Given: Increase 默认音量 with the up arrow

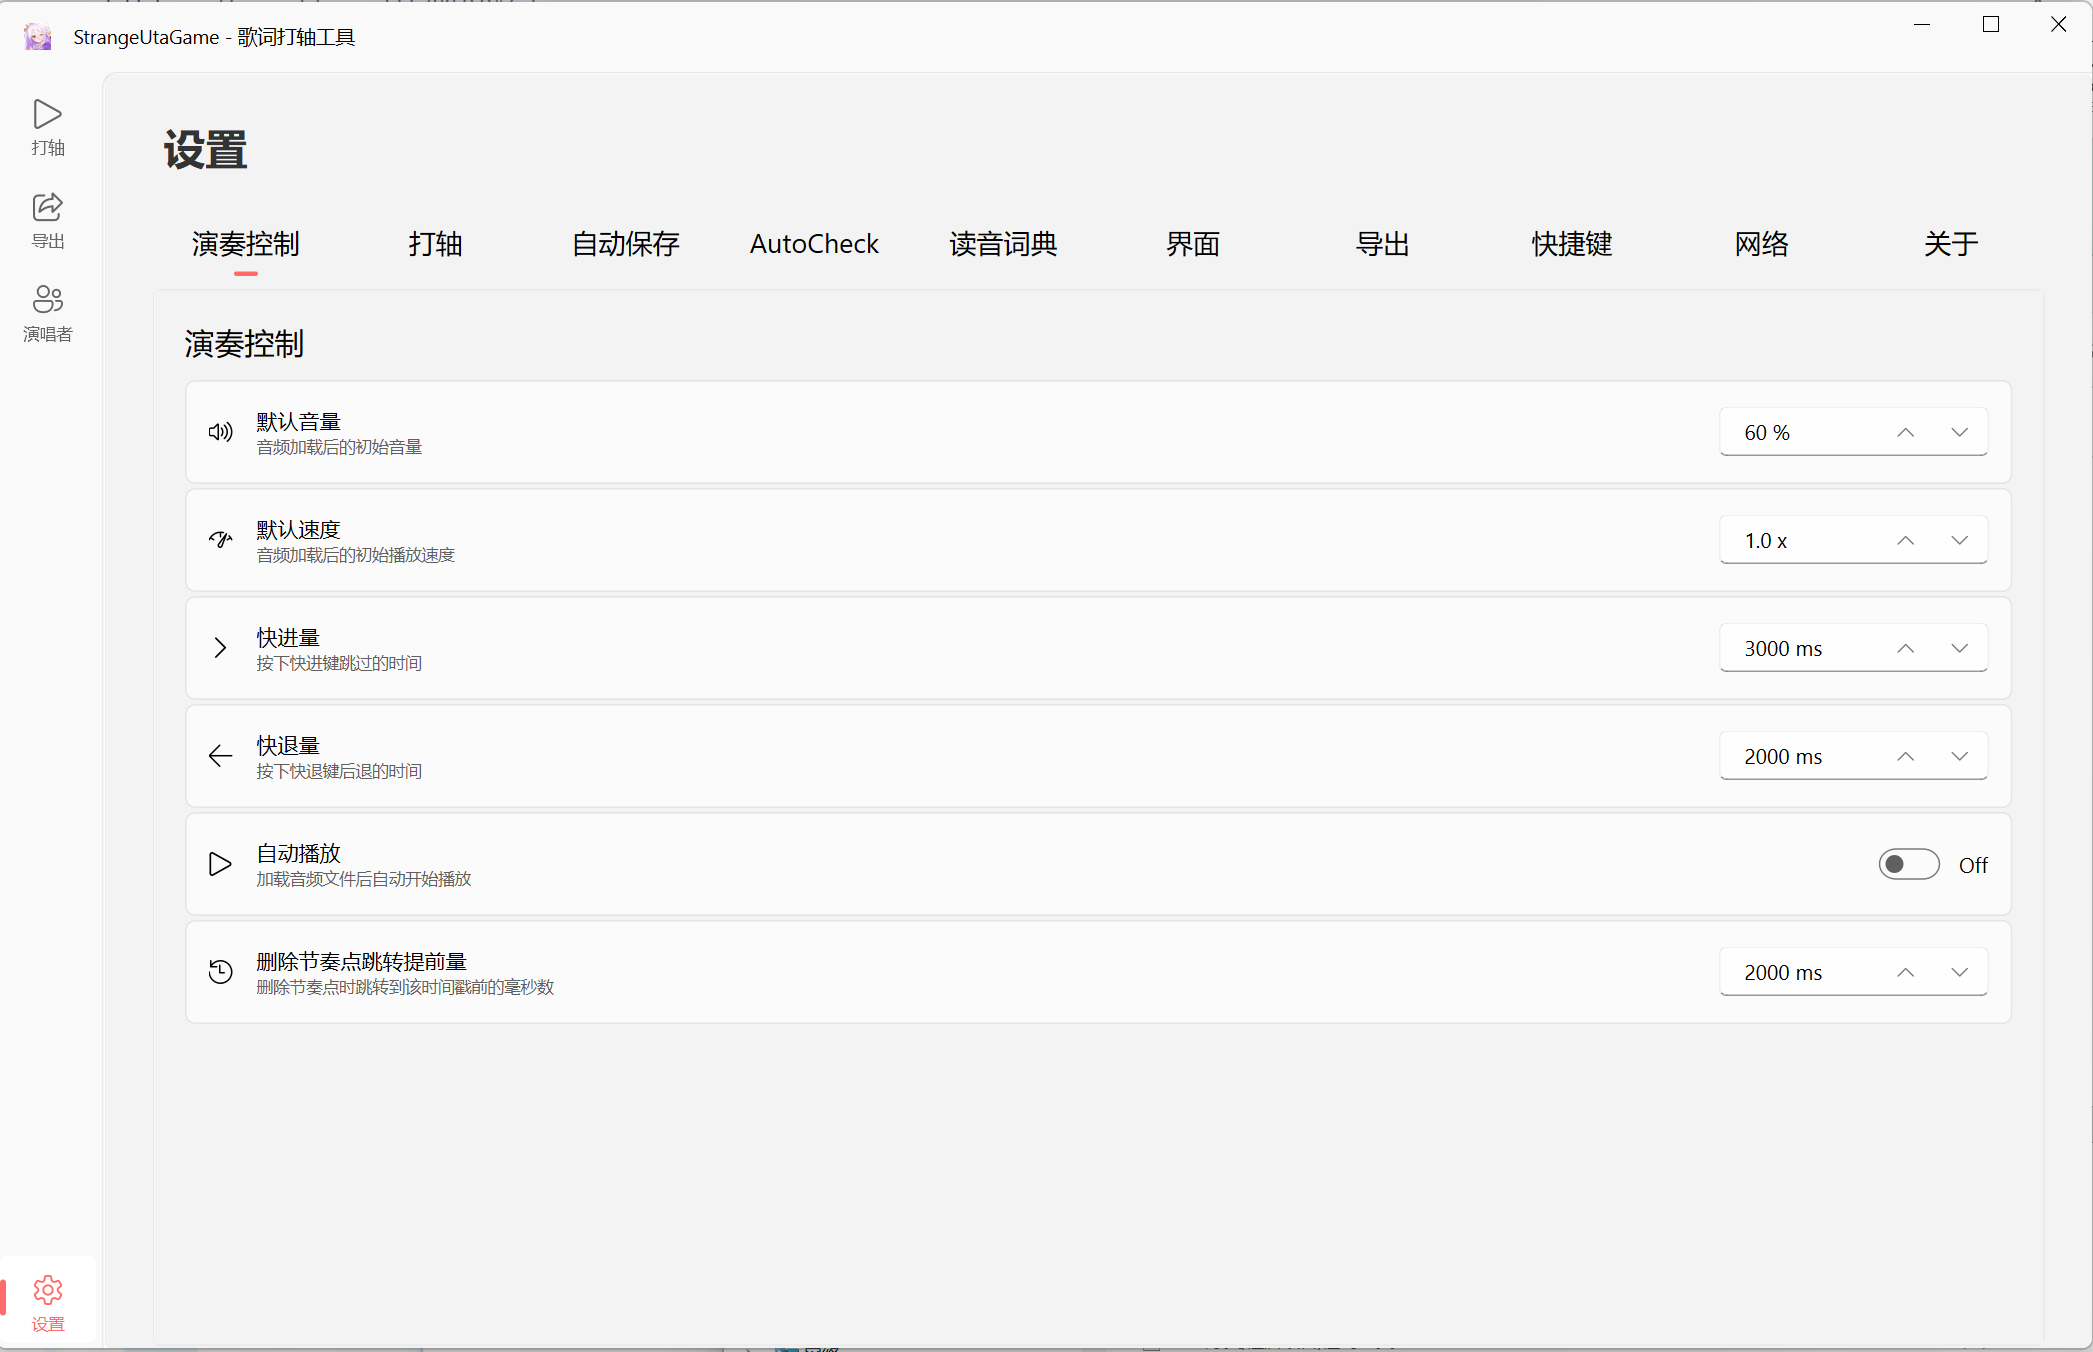Looking at the screenshot, I should [1906, 432].
